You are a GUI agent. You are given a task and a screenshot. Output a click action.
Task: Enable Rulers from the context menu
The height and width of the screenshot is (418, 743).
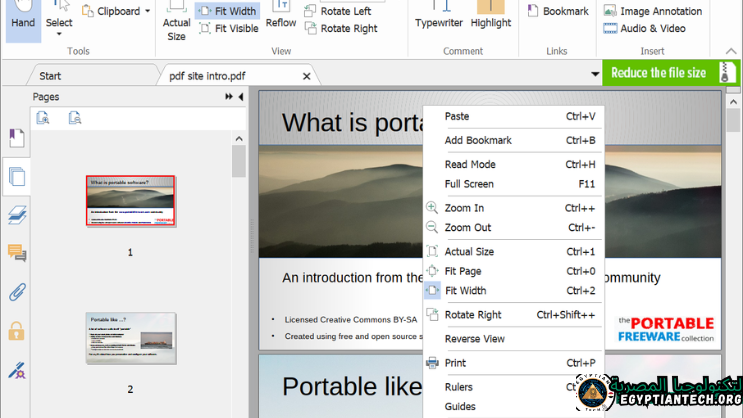tap(459, 387)
